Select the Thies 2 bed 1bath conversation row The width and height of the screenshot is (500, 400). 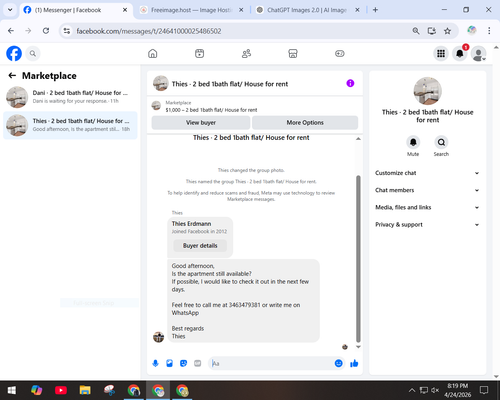pos(70,125)
